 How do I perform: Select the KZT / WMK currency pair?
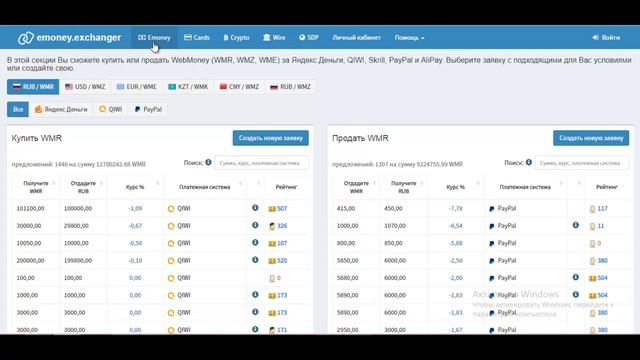pyautogui.click(x=188, y=87)
